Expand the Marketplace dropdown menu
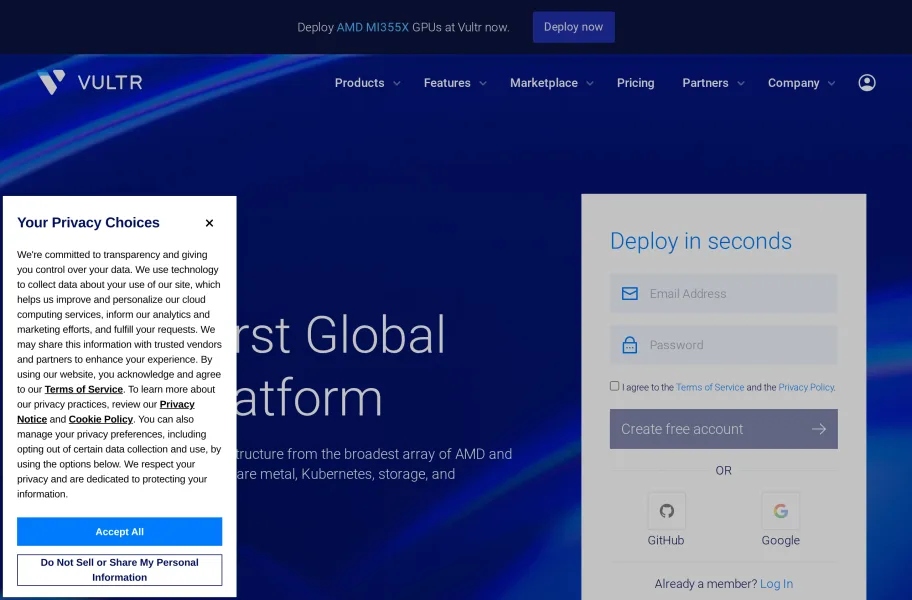Viewport: 912px width, 600px height. [x=552, y=83]
